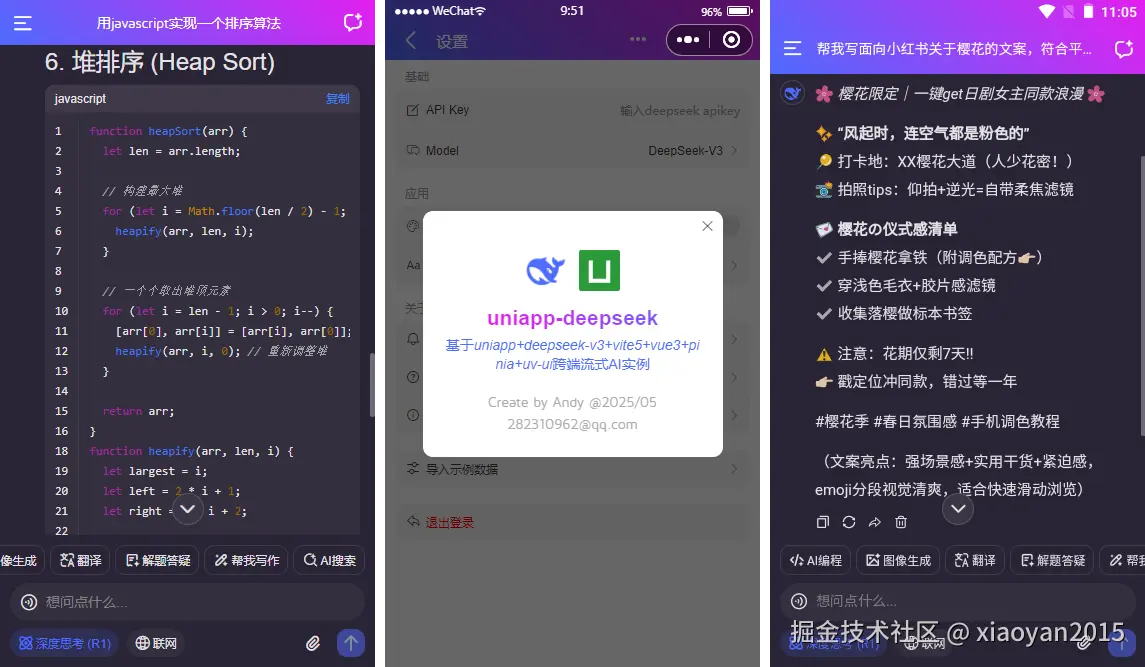The width and height of the screenshot is (1145, 667).
Task: Attach a file with the paperclip icon
Action: [311, 643]
